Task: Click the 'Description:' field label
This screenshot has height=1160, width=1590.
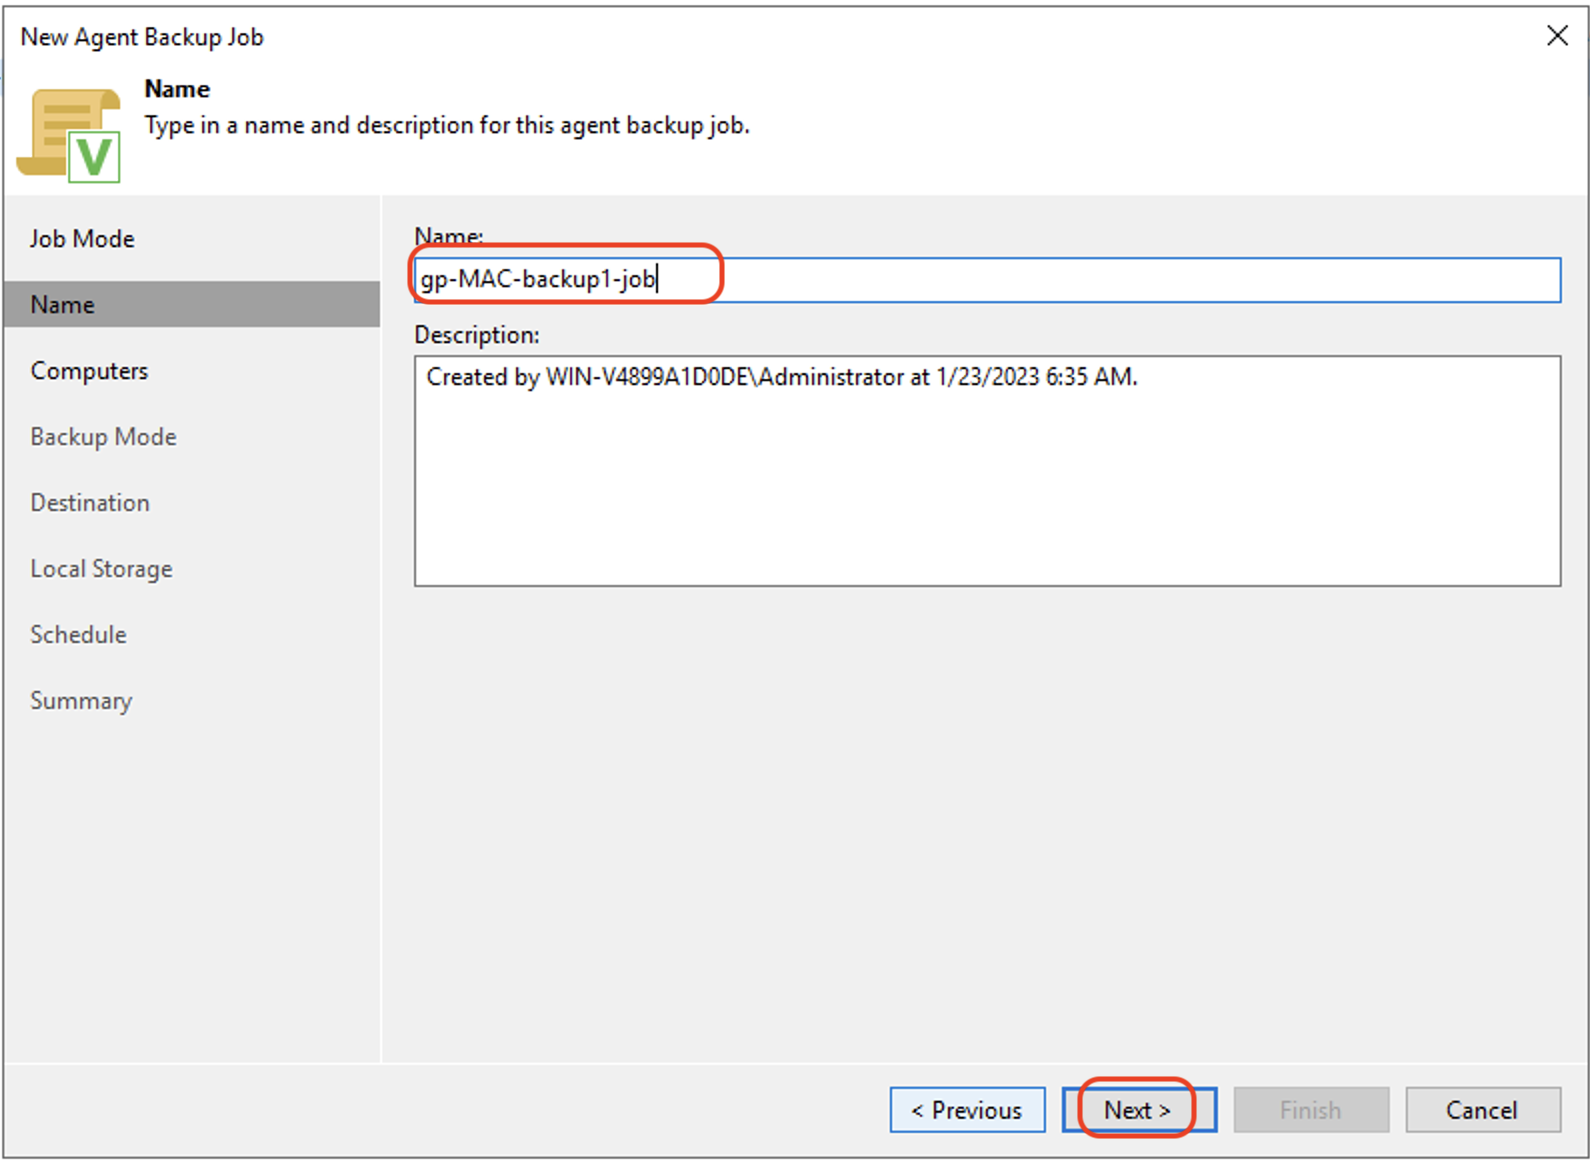Action: pyautogui.click(x=477, y=335)
